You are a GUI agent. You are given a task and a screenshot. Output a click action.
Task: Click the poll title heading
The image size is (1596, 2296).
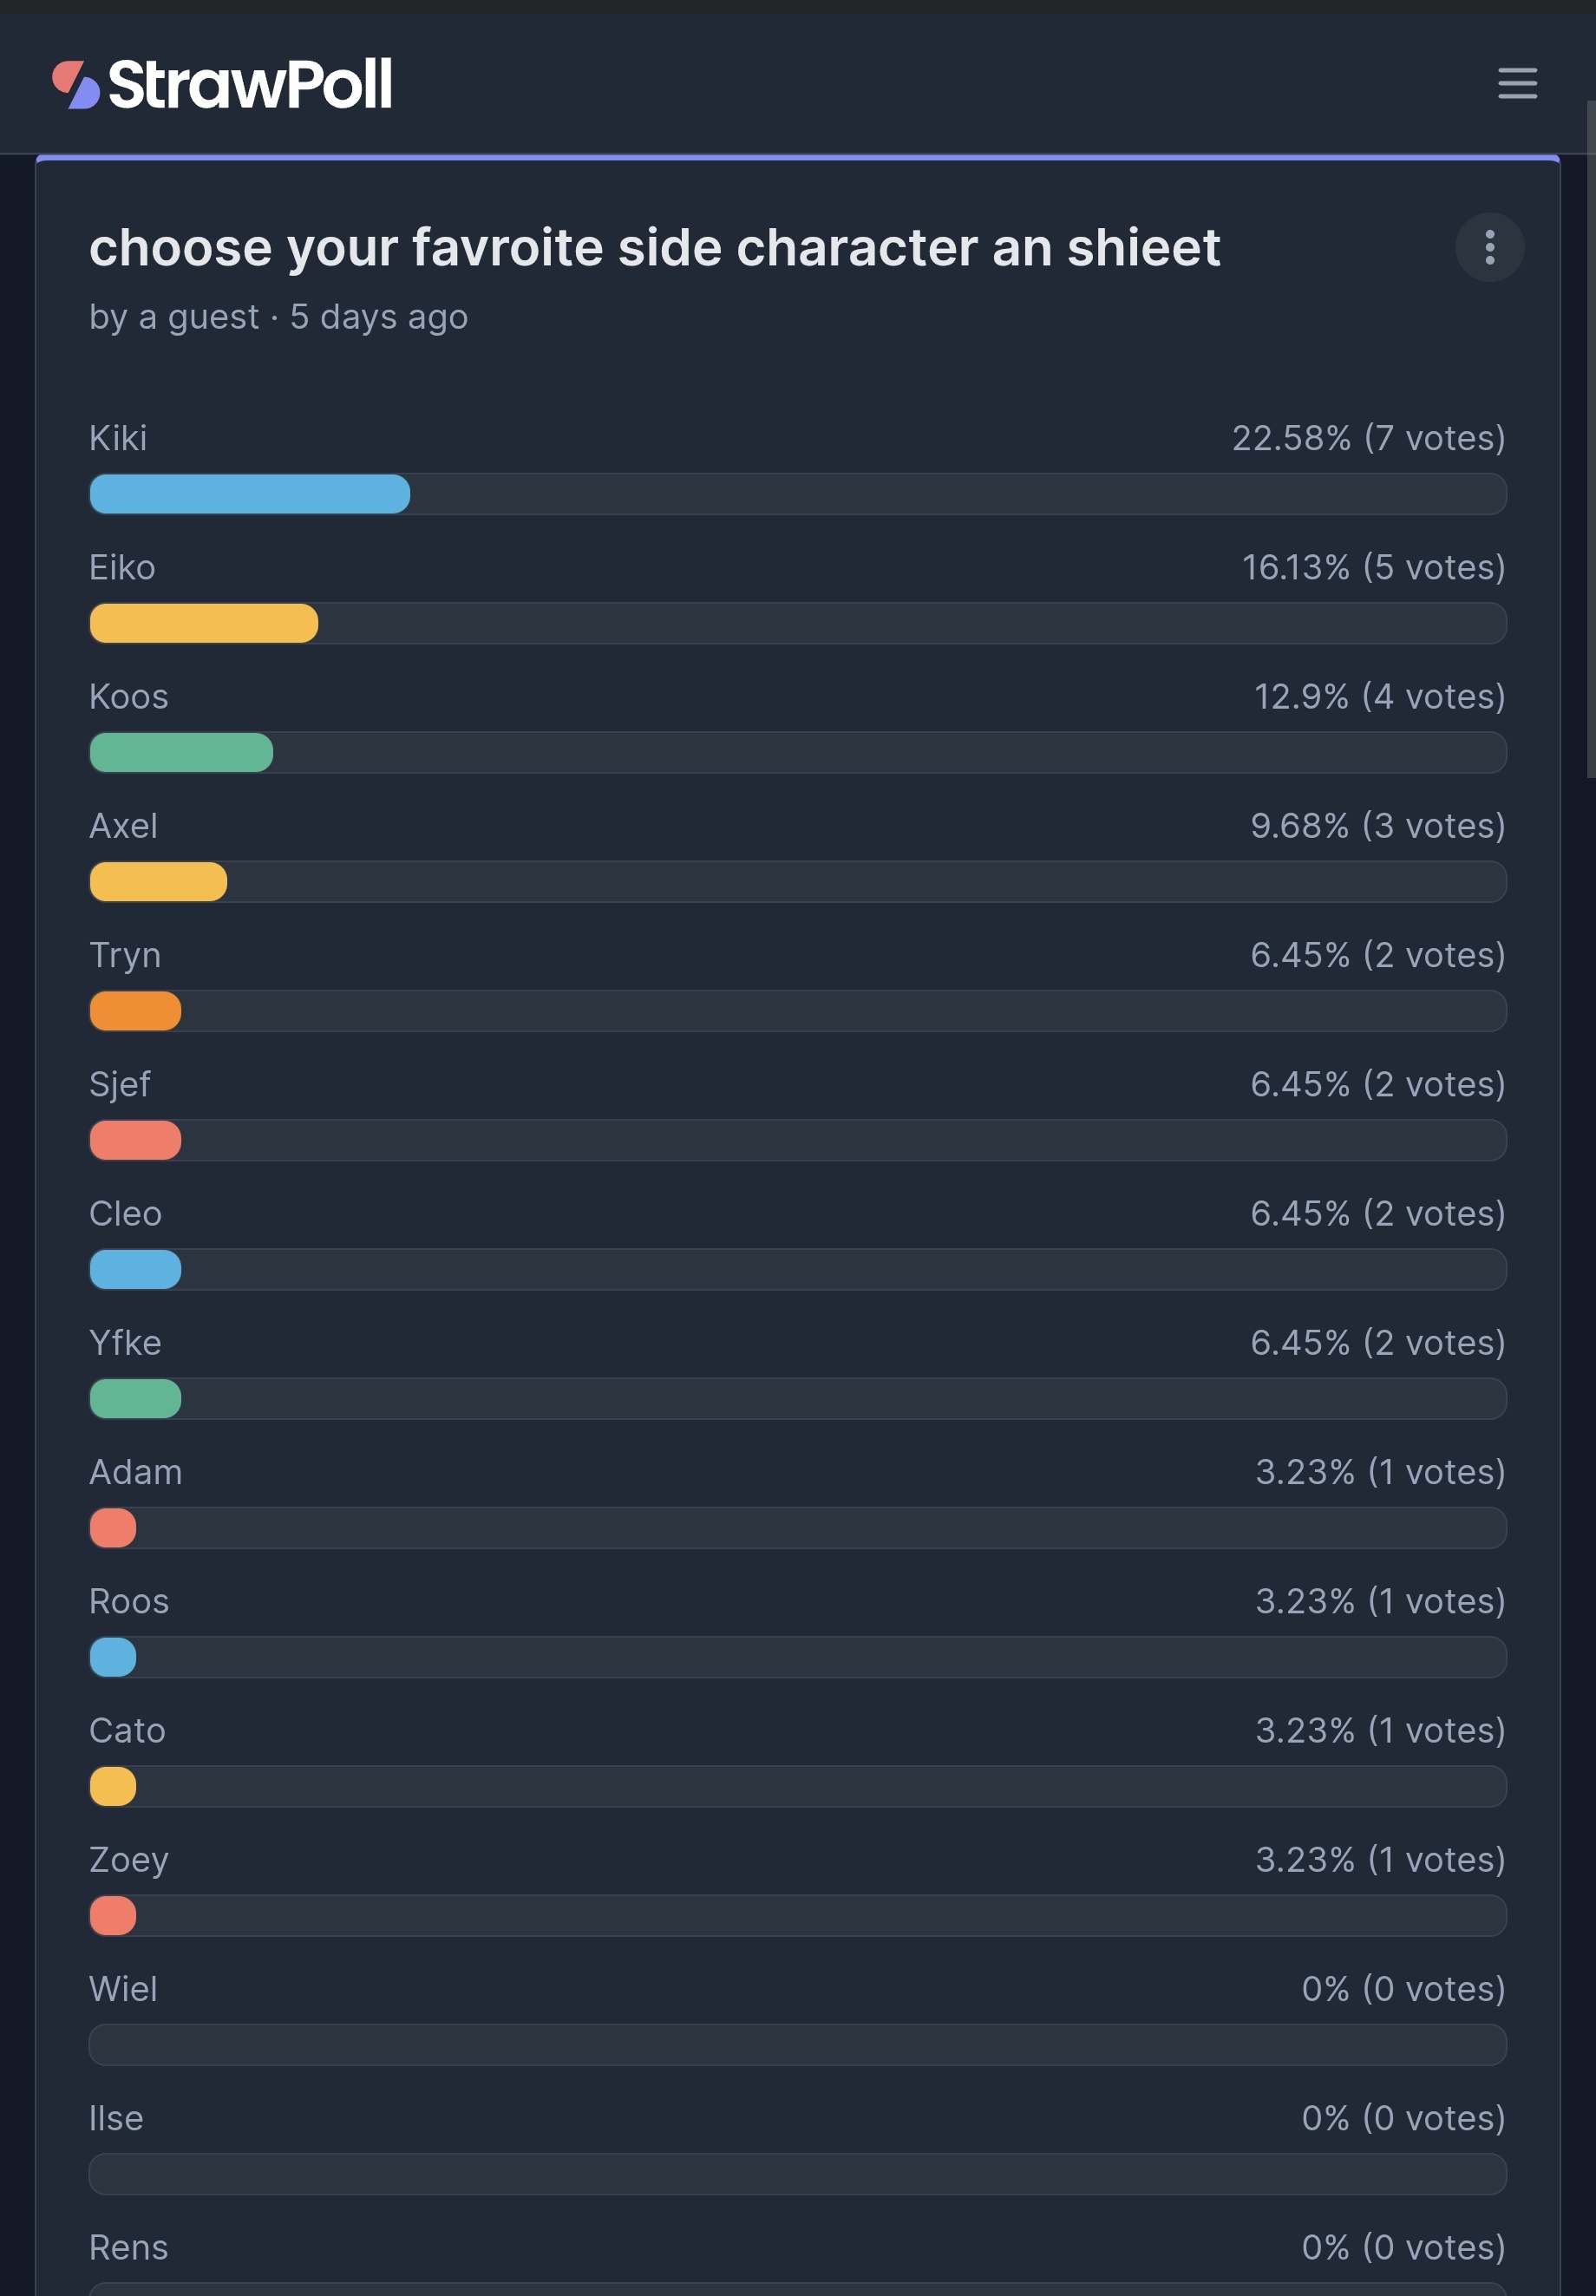point(654,247)
